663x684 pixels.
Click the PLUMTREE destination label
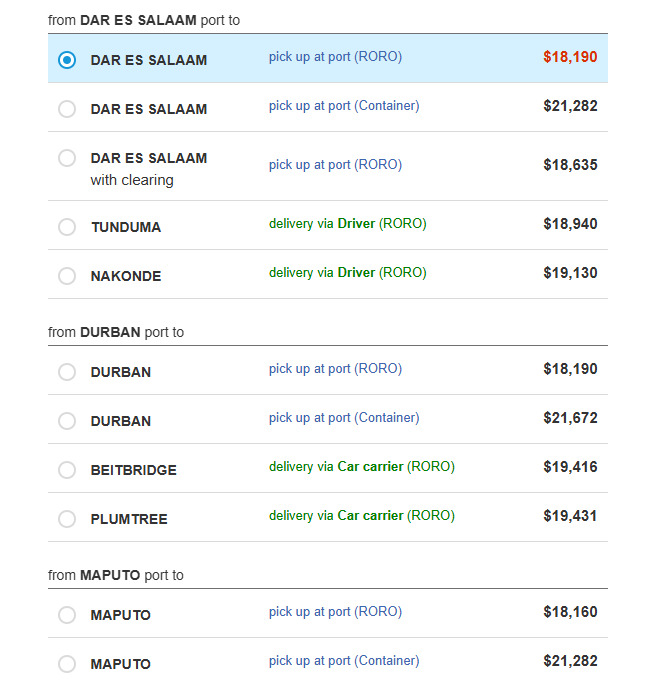point(129,519)
